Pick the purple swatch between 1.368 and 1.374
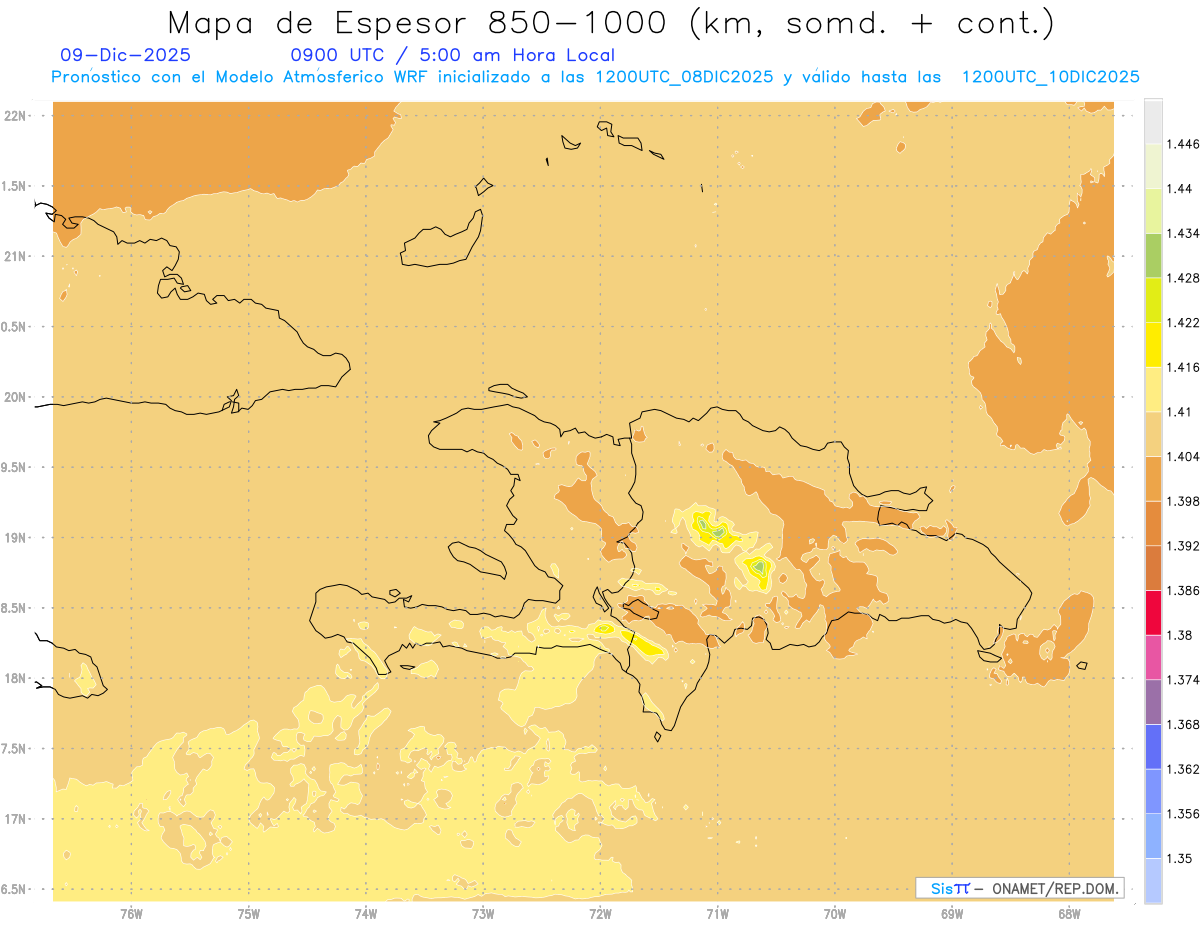Image resolution: width=1200 pixels, height=927 pixels. (x=1153, y=702)
